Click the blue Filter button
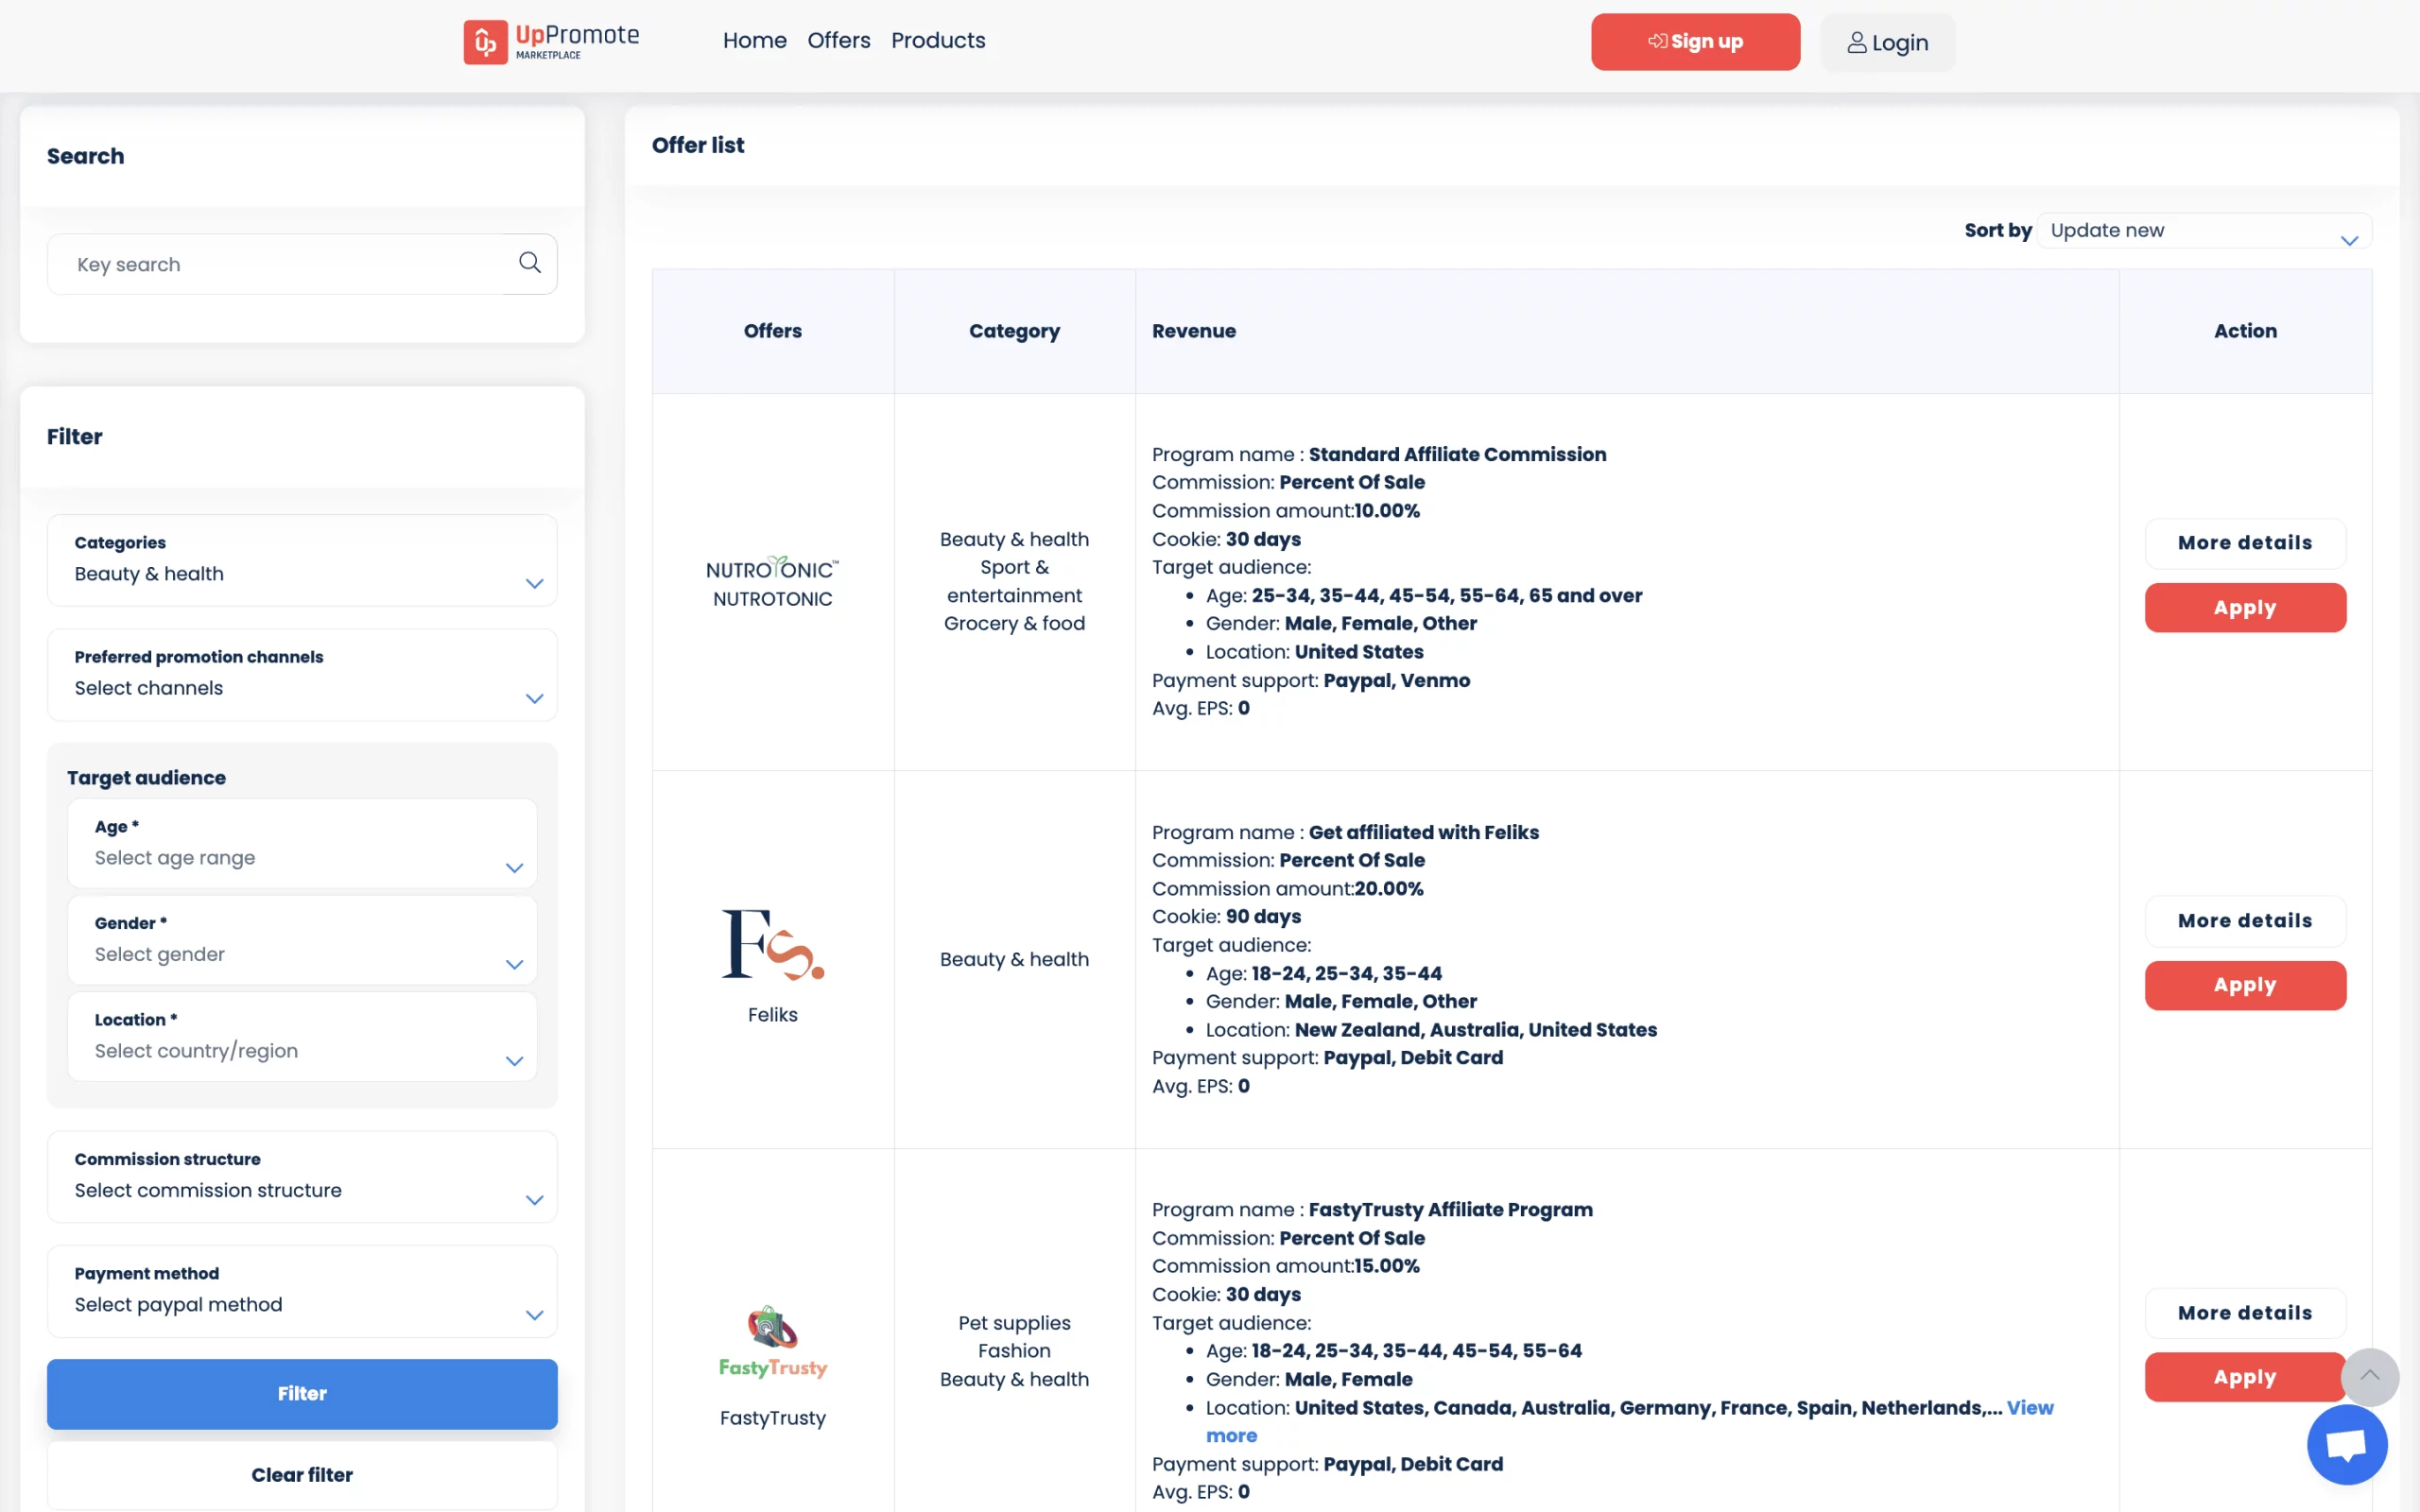Viewport: 2420px width, 1512px height. 302,1393
